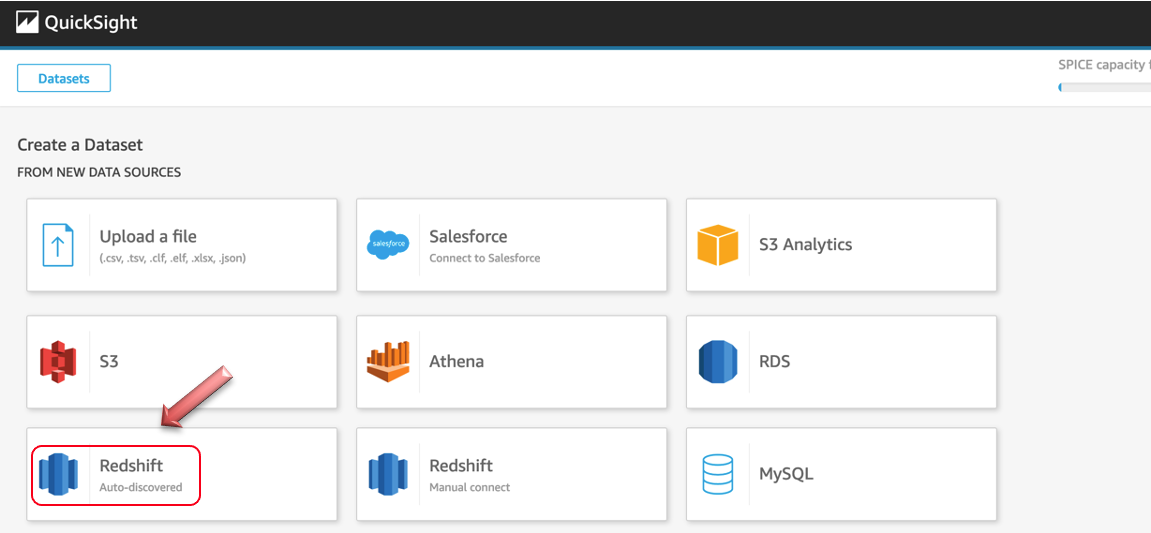Click the red S3 bucket icon
This screenshot has width=1151, height=533.
tap(58, 362)
